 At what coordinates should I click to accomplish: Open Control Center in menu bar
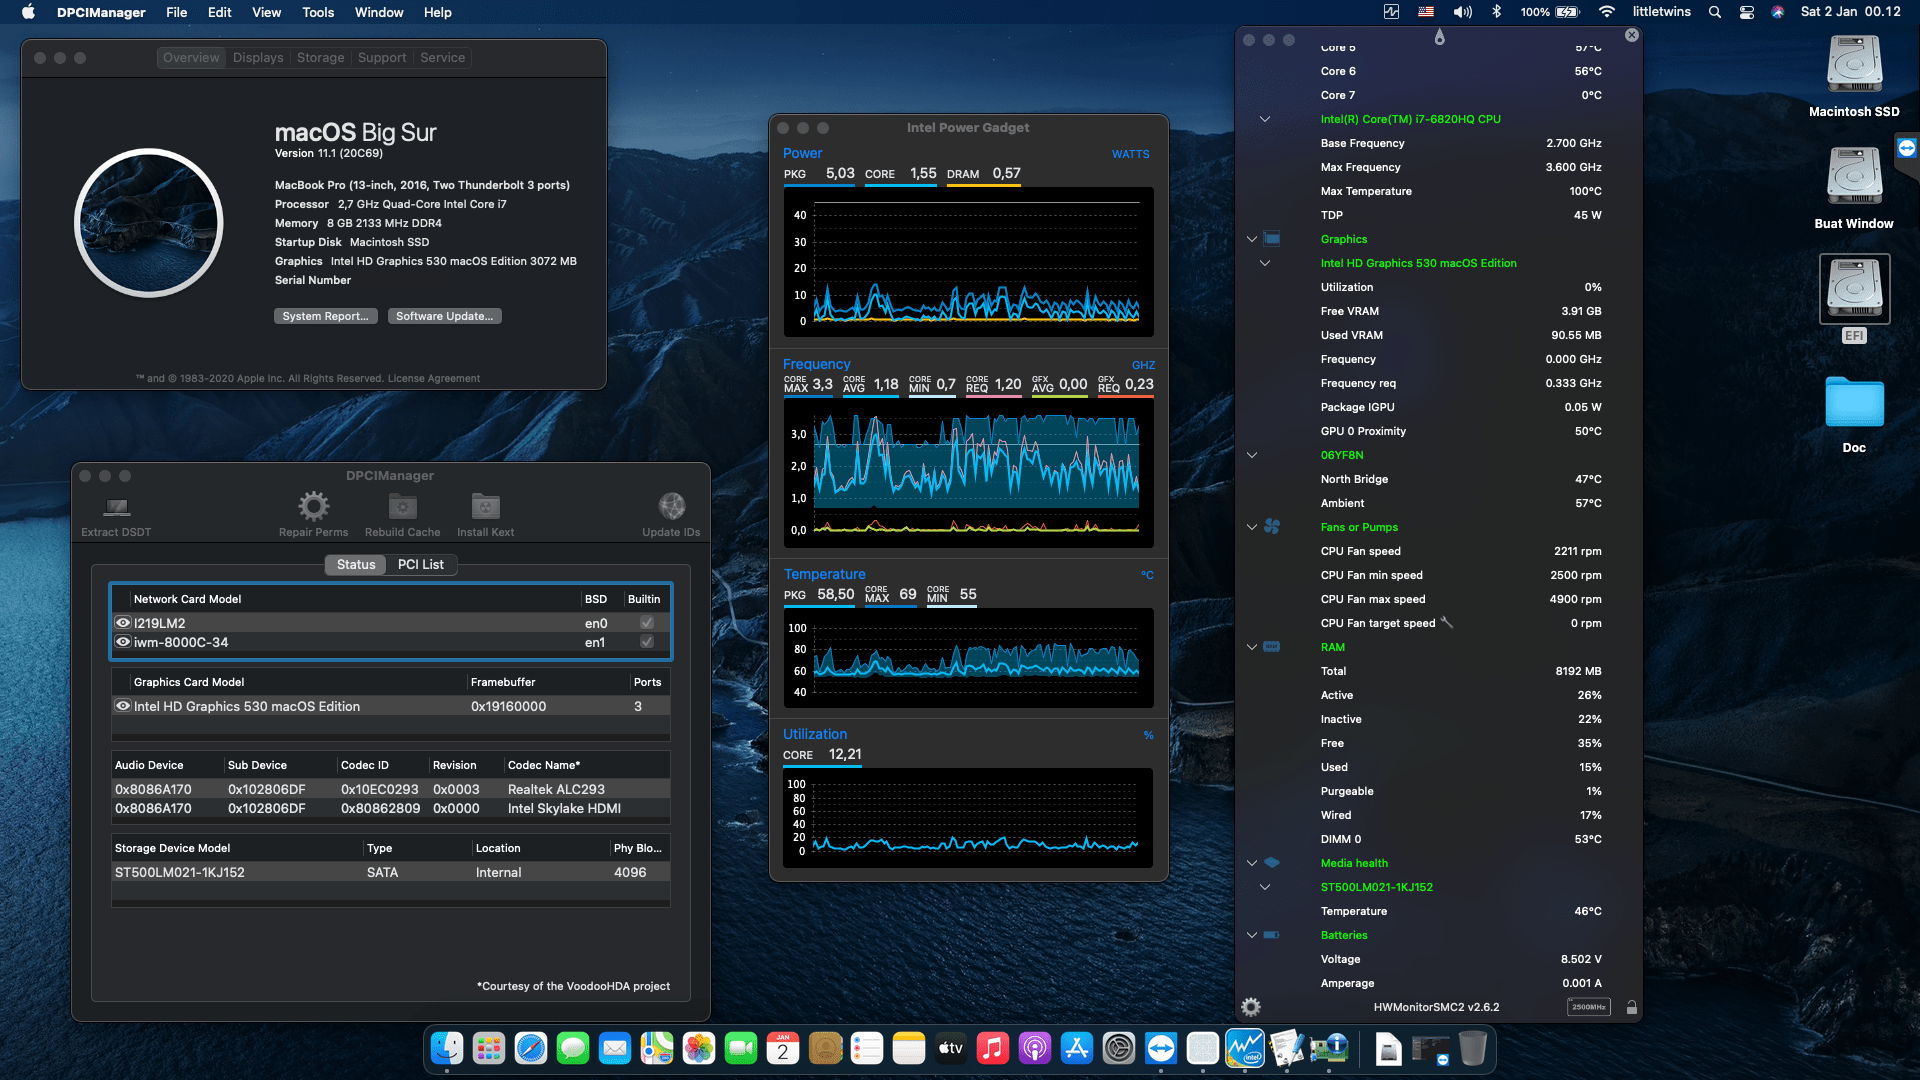point(1747,12)
